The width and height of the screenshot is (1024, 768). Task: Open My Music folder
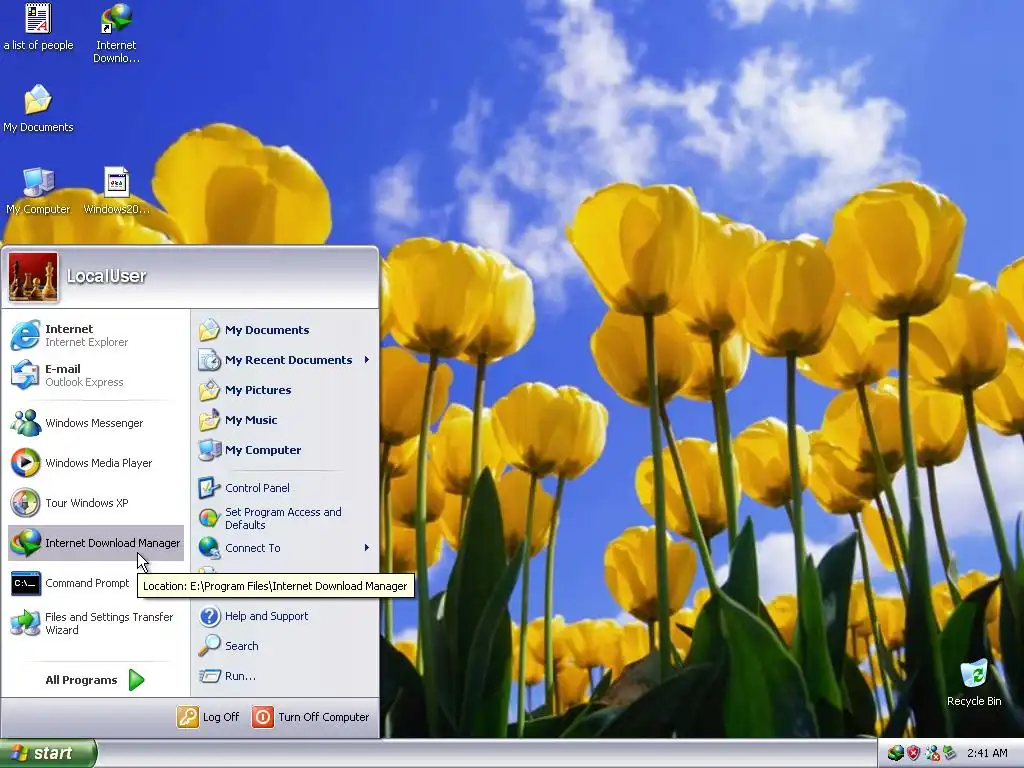click(285, 420)
